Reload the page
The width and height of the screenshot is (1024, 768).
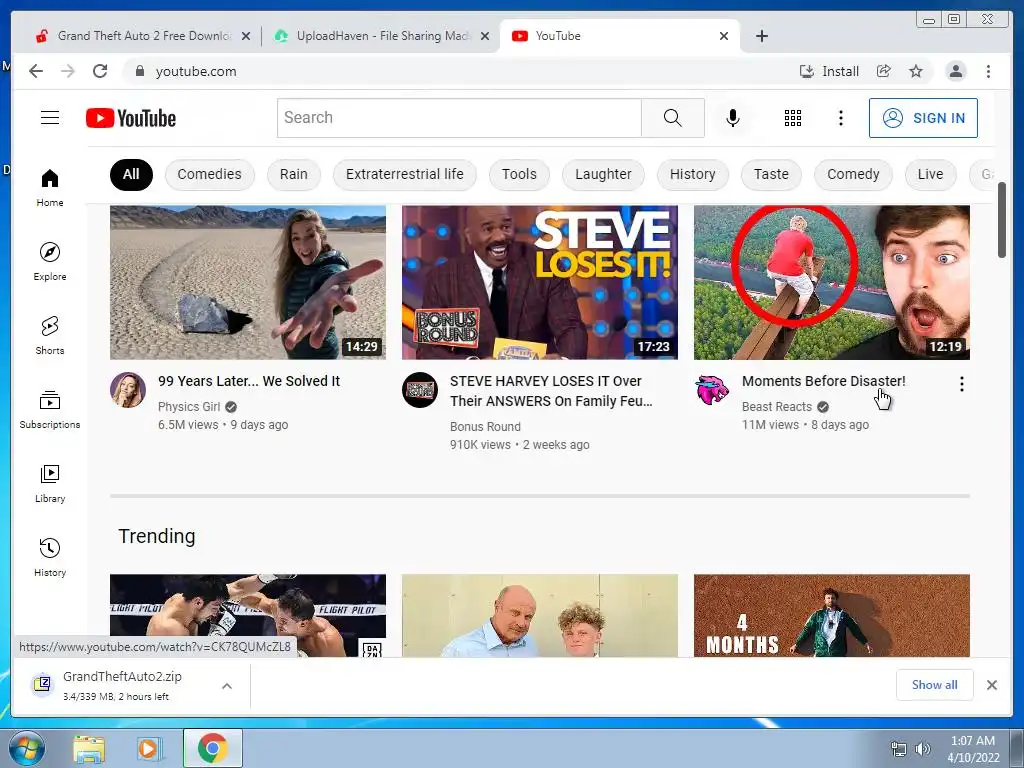coord(100,71)
